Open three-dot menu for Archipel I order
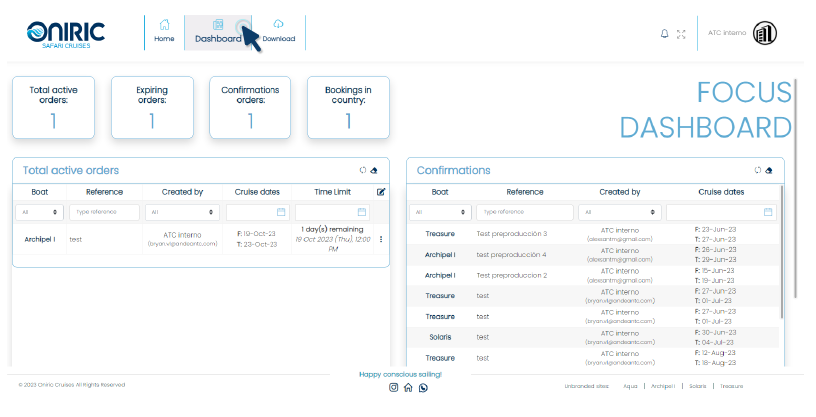Viewport: 816px width, 417px height. tap(380, 239)
